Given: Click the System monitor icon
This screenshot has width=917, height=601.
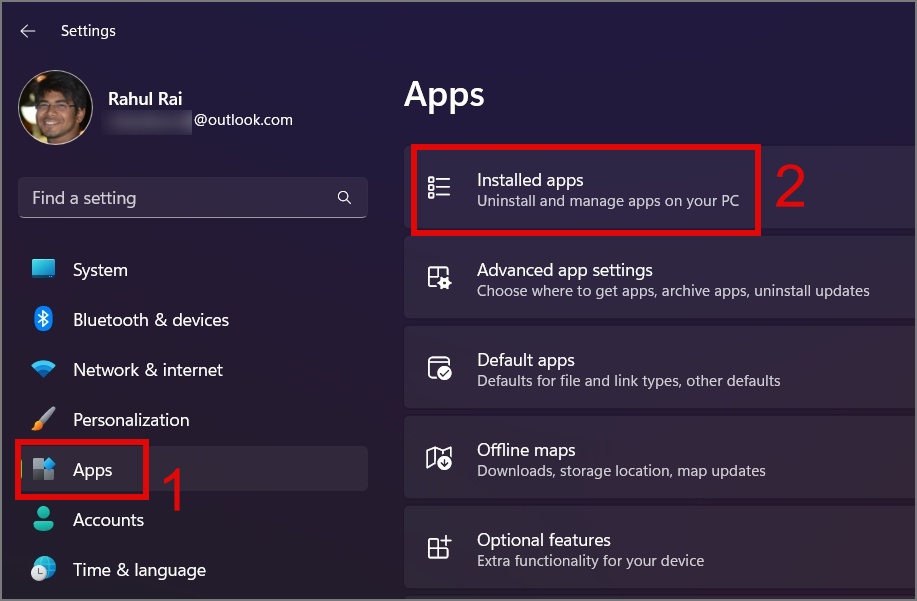Looking at the screenshot, I should (43, 269).
